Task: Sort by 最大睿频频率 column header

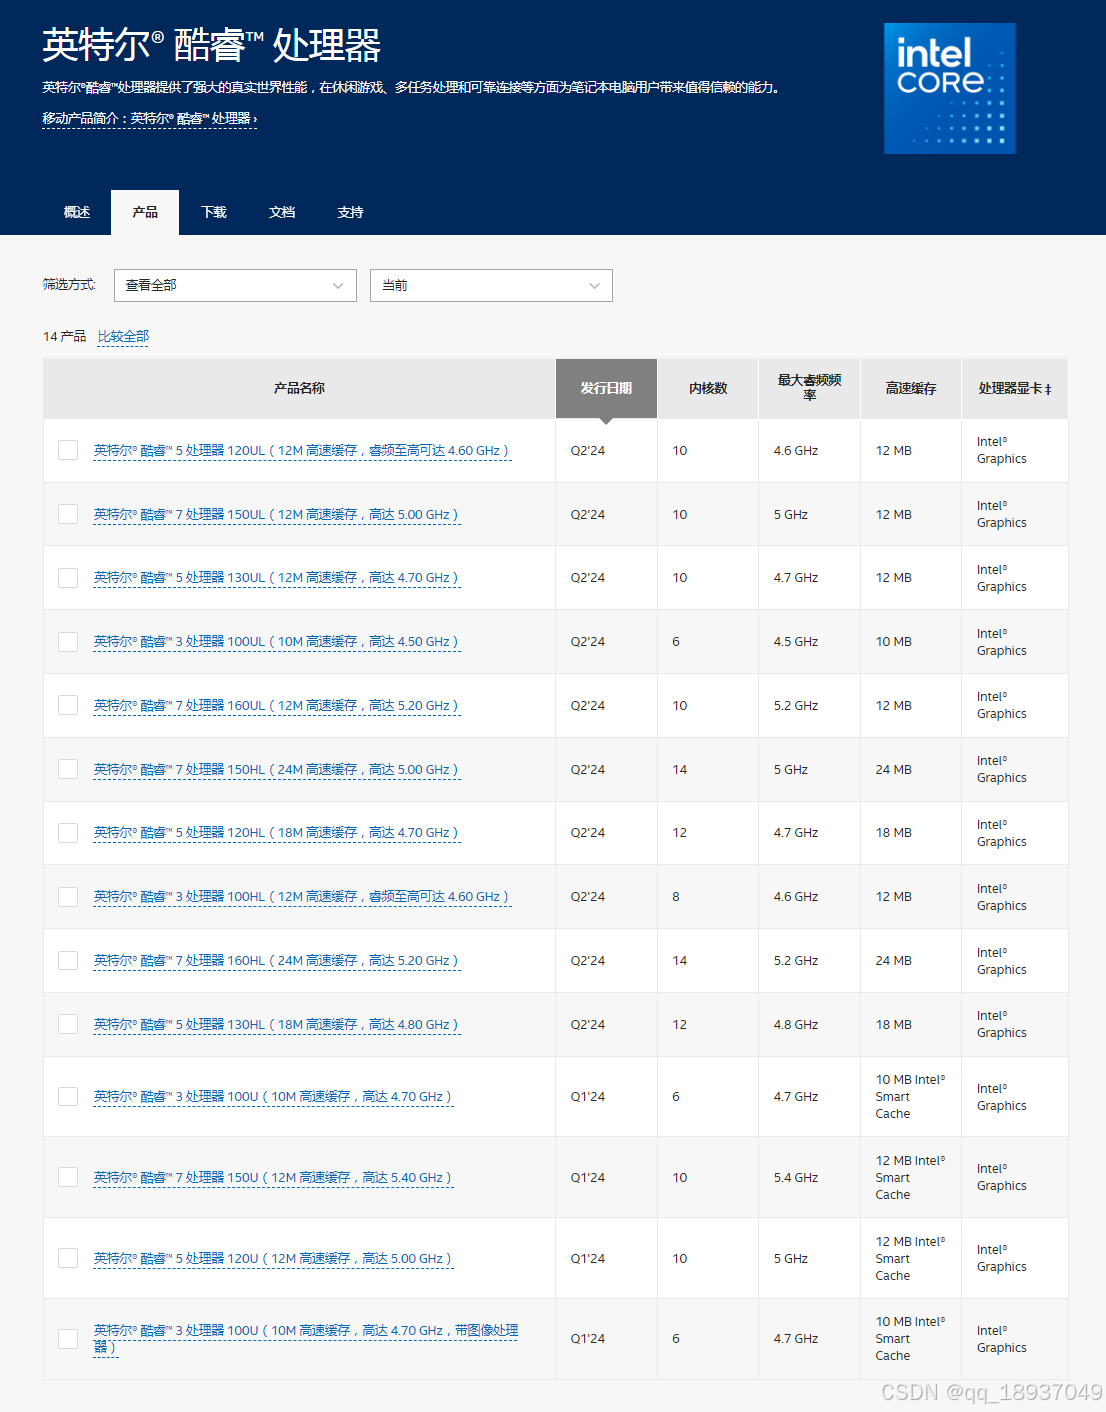Action: coord(809,388)
